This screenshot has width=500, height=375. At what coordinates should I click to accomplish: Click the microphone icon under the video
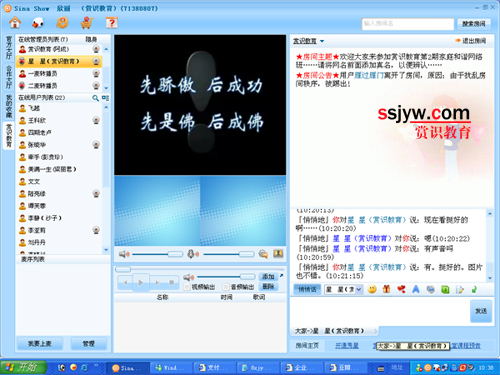(x=193, y=254)
